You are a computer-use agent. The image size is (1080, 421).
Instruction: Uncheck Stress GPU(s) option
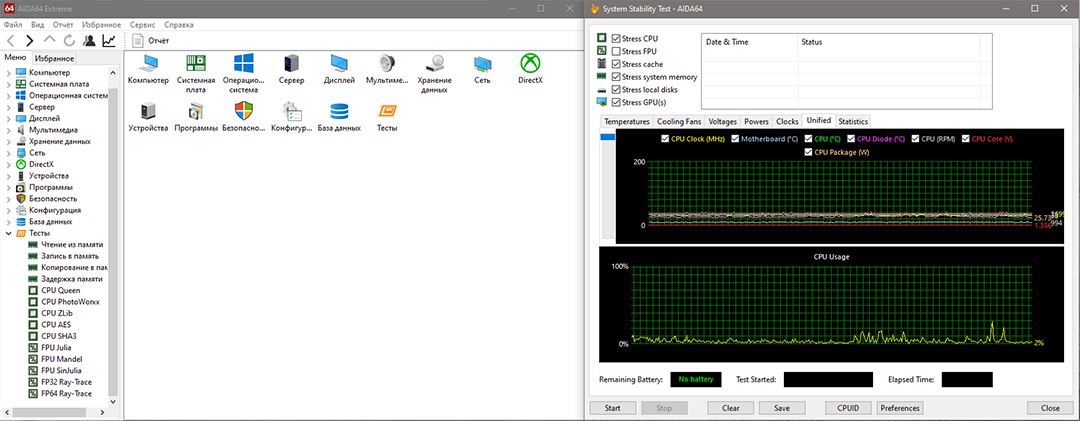[616, 102]
